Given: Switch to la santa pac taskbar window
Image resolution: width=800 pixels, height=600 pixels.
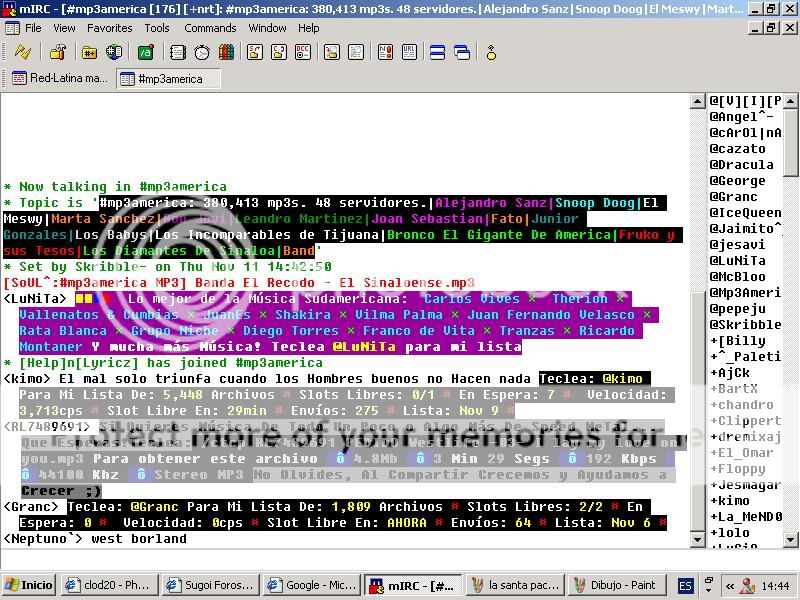Looking at the screenshot, I should click(x=515, y=585).
